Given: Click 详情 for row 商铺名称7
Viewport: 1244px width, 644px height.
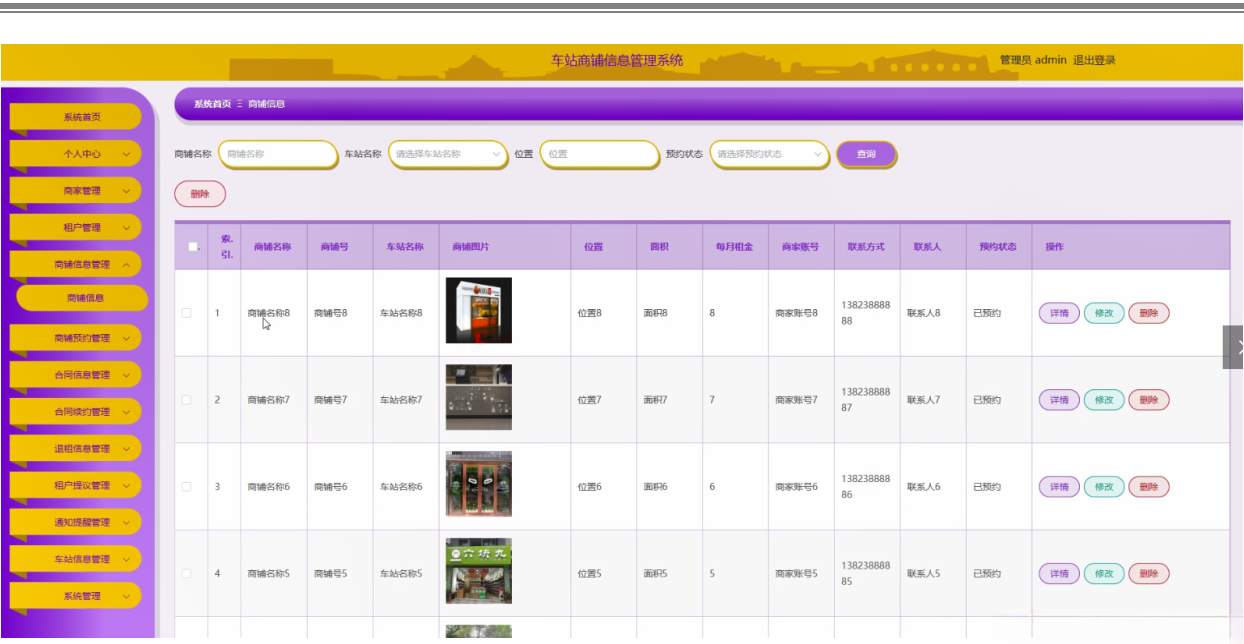Looking at the screenshot, I should [x=1059, y=400].
